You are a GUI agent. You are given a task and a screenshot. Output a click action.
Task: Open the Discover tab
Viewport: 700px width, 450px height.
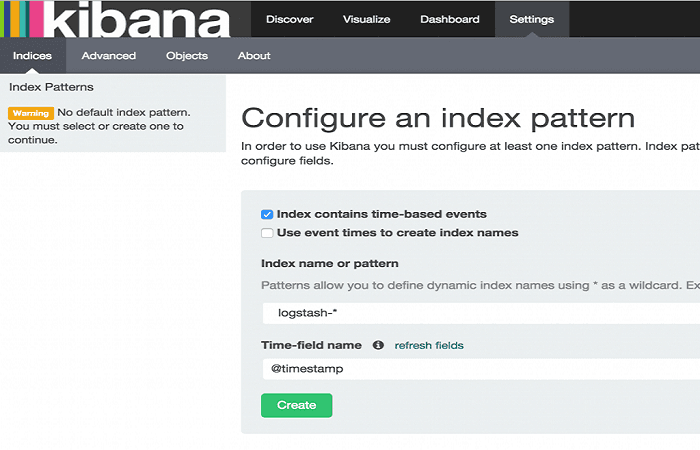(289, 19)
